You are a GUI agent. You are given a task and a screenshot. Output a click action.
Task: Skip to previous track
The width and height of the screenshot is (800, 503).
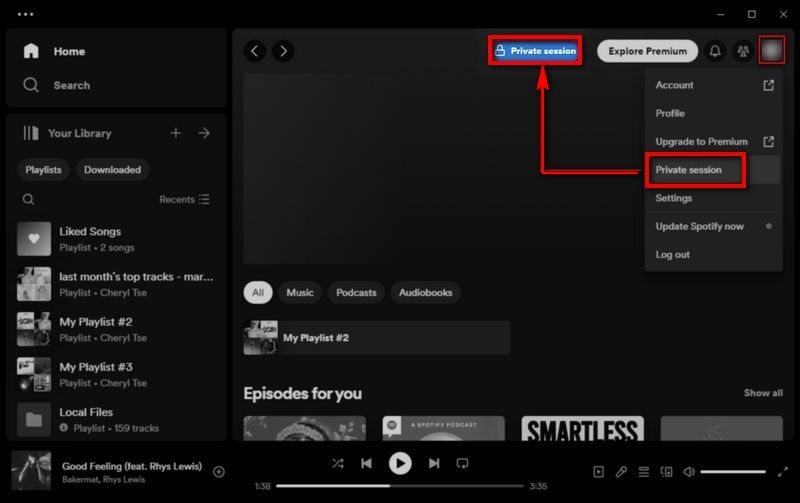(x=366, y=463)
